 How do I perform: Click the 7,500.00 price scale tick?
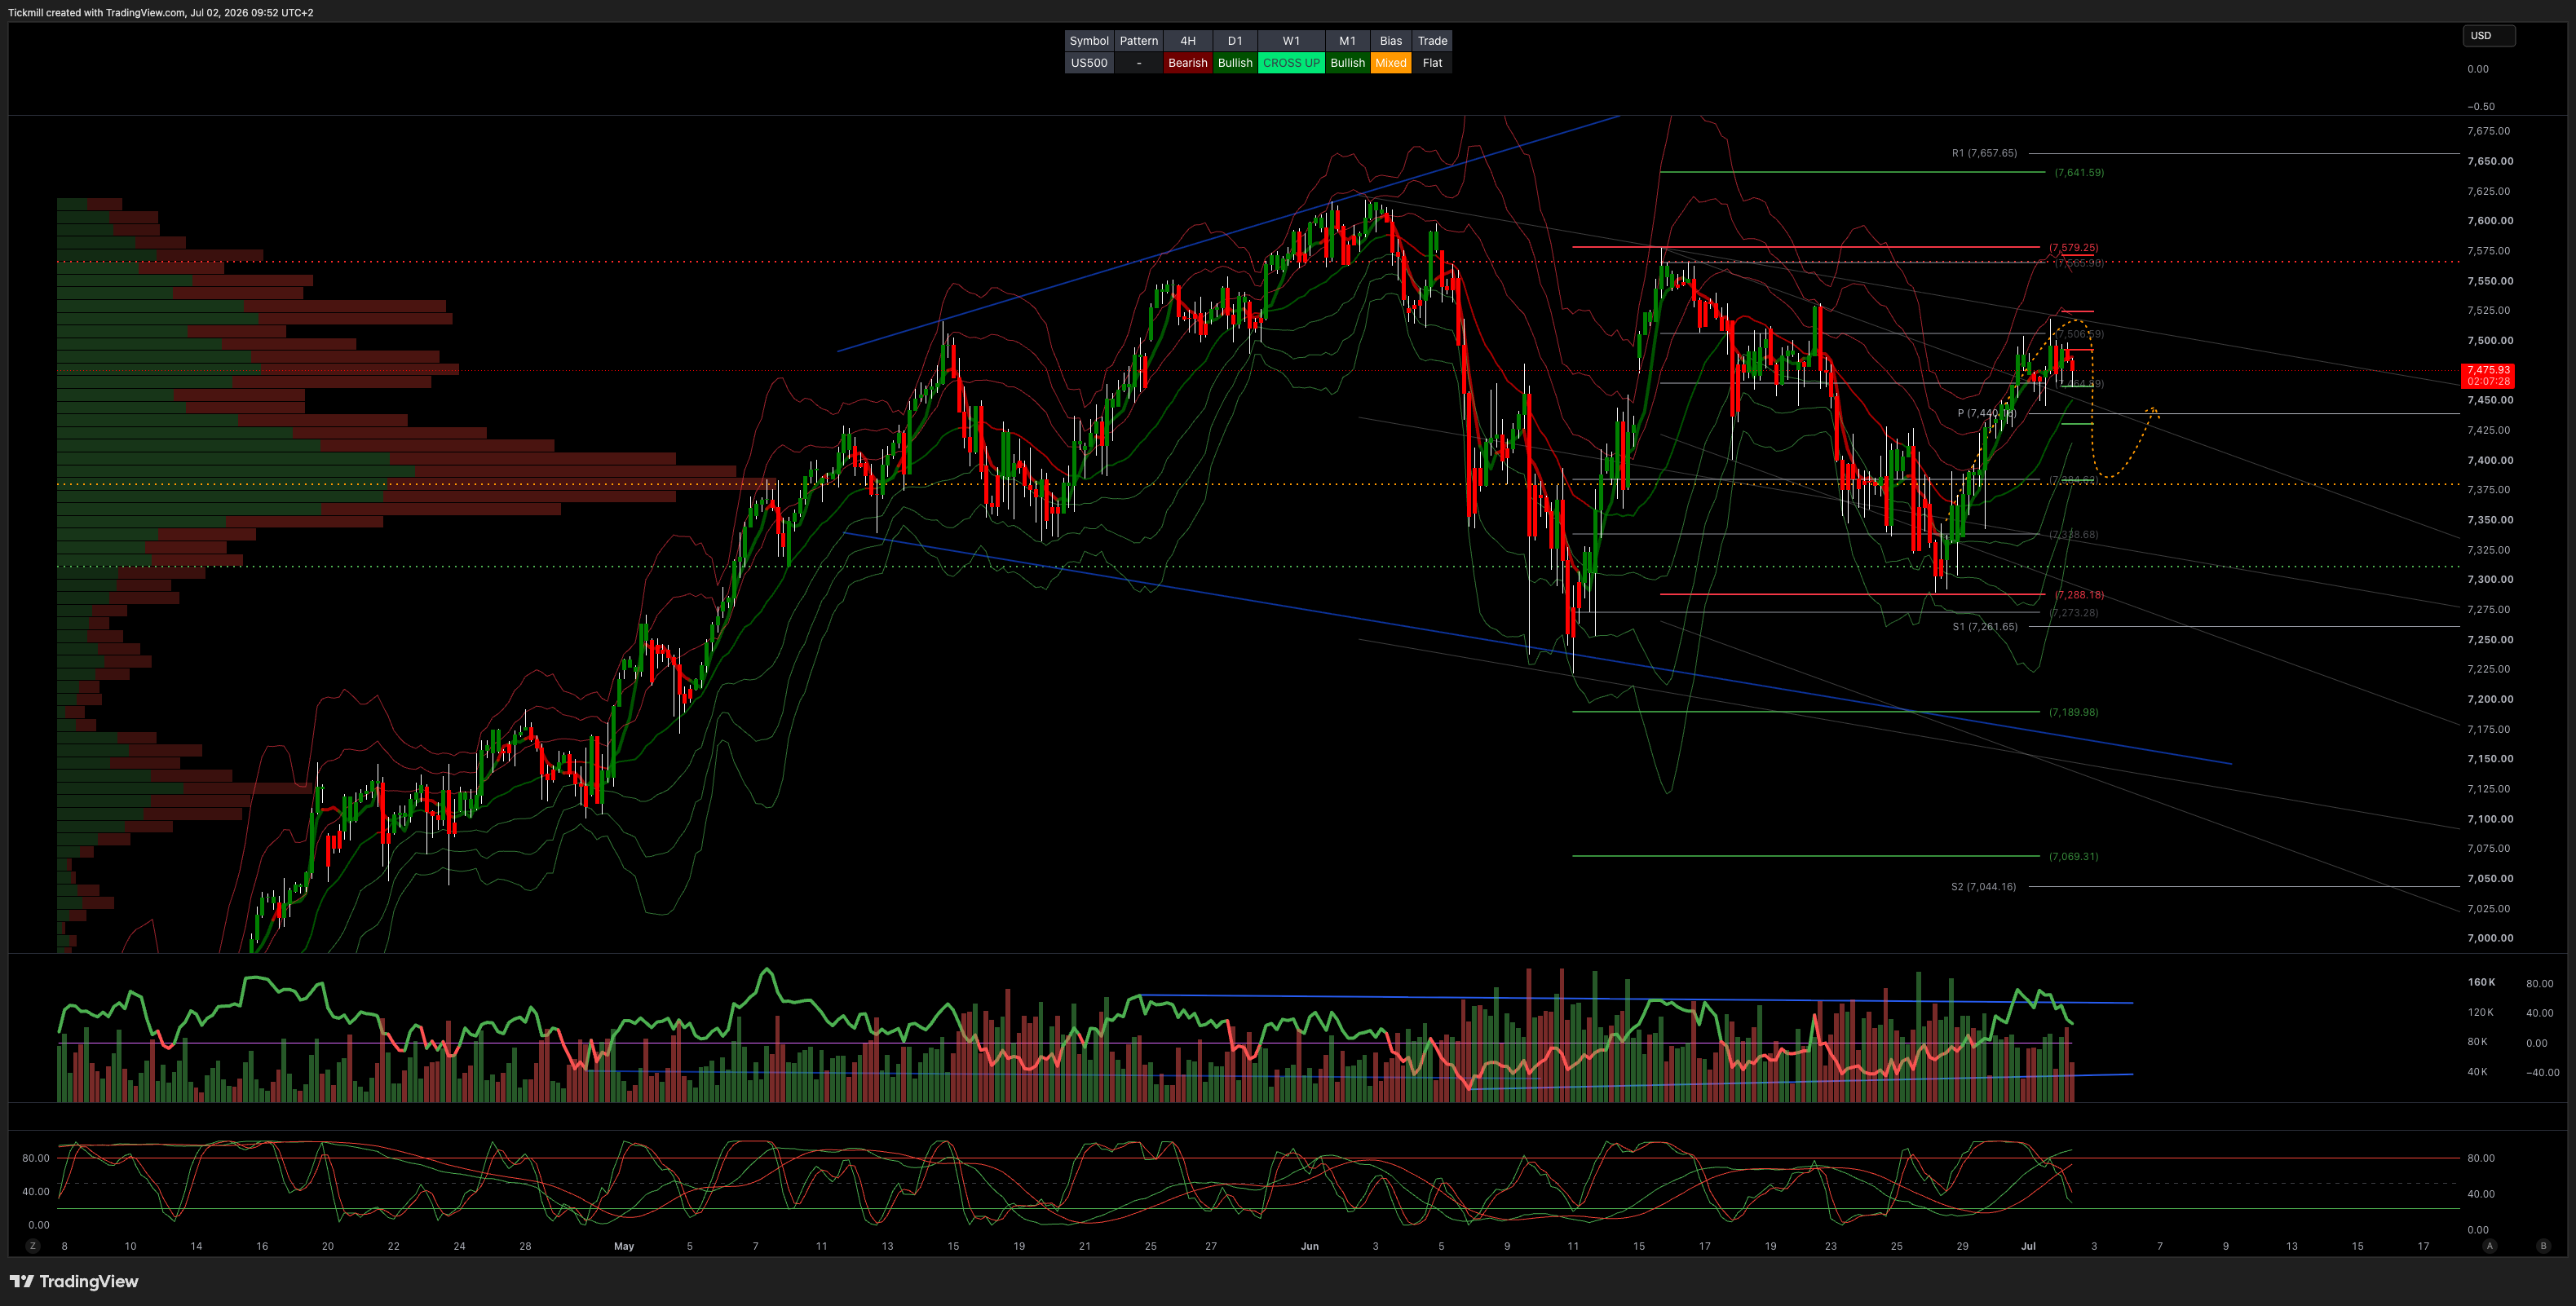coord(2489,340)
